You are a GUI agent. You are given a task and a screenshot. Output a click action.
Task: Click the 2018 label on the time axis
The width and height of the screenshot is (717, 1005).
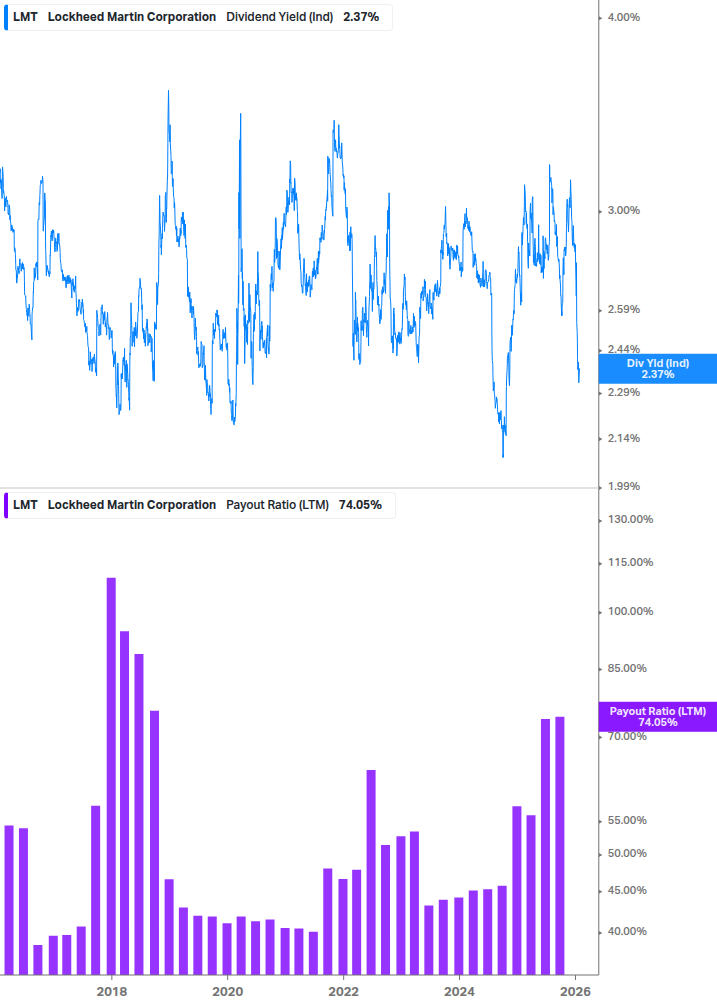(x=112, y=991)
